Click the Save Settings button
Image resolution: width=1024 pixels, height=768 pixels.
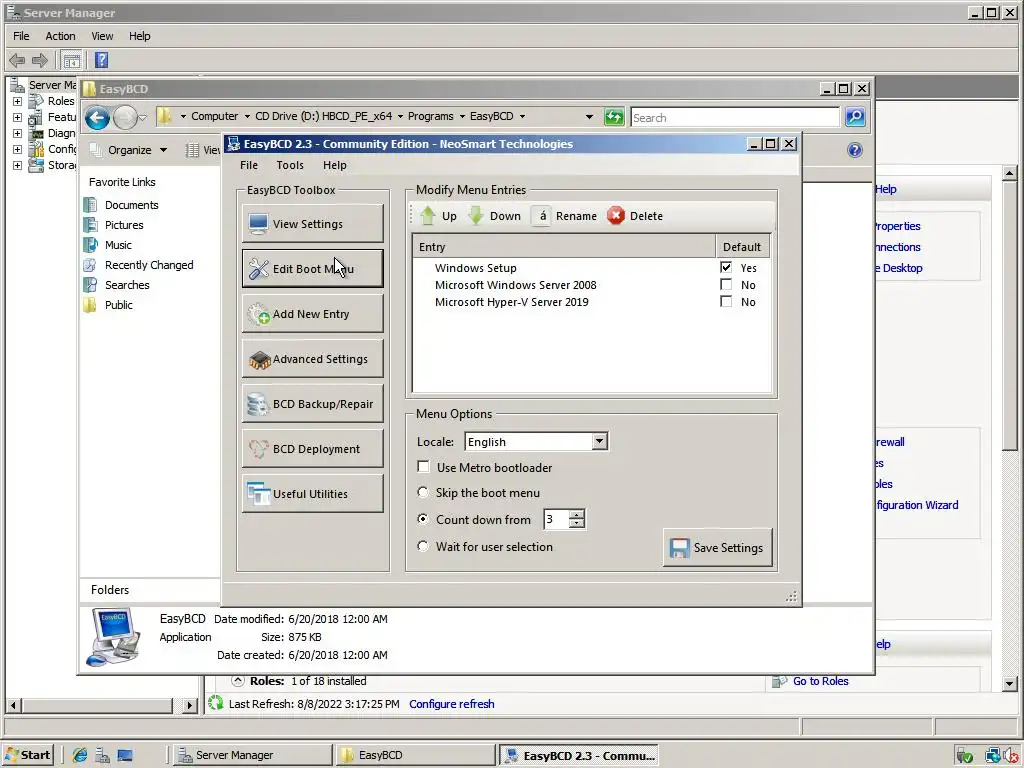717,547
